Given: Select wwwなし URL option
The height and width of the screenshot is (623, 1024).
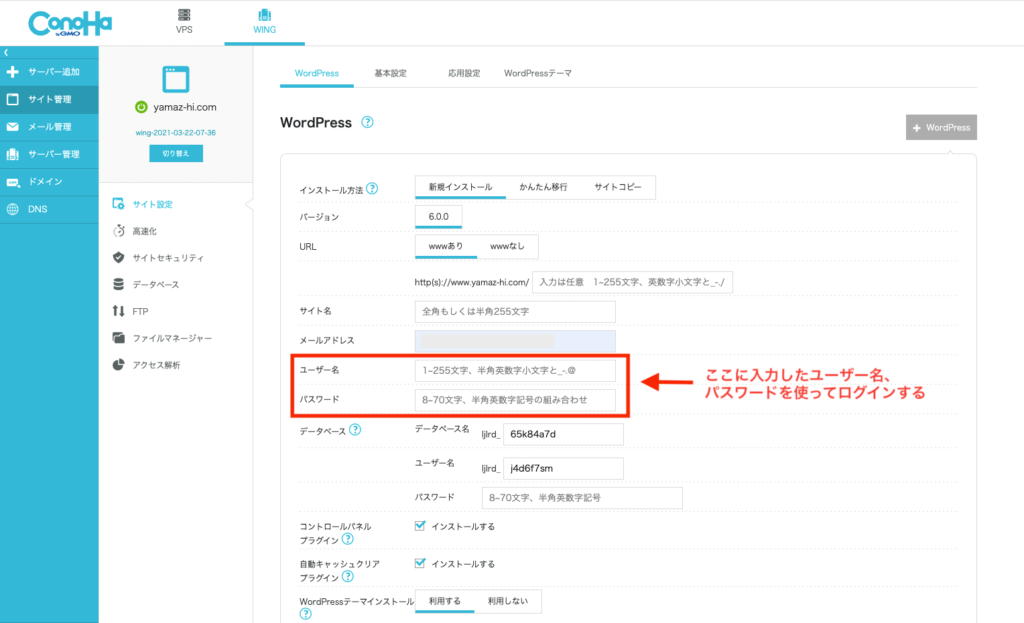Looking at the screenshot, I should (x=507, y=246).
